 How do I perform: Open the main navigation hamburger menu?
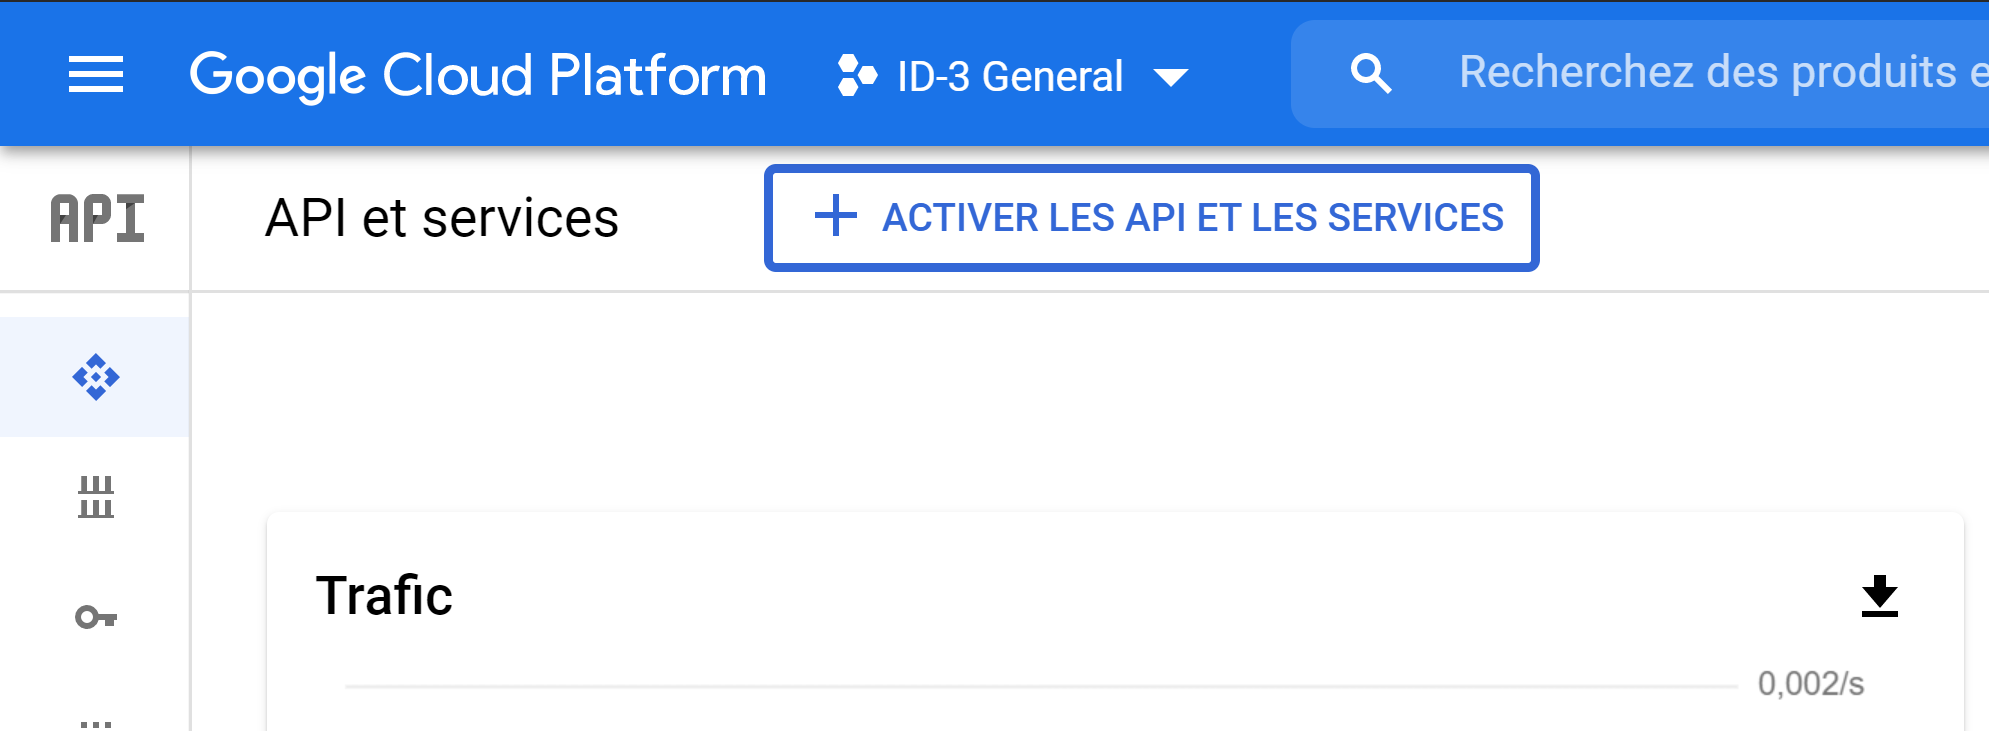tap(96, 75)
